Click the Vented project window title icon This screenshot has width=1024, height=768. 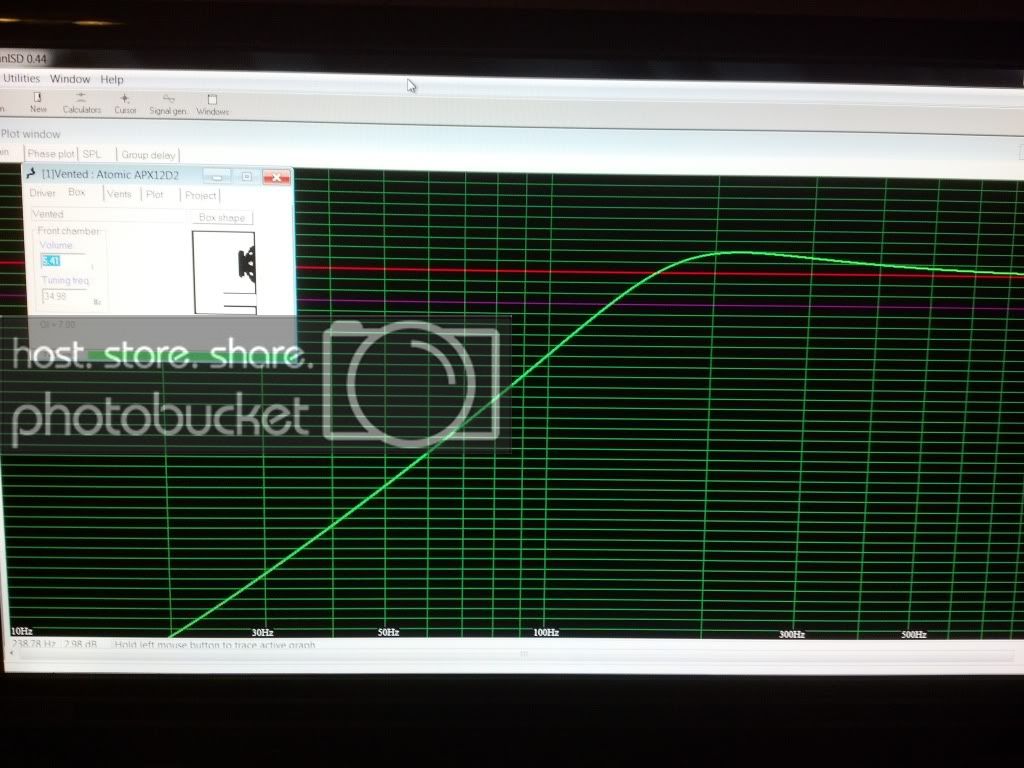(x=31, y=173)
